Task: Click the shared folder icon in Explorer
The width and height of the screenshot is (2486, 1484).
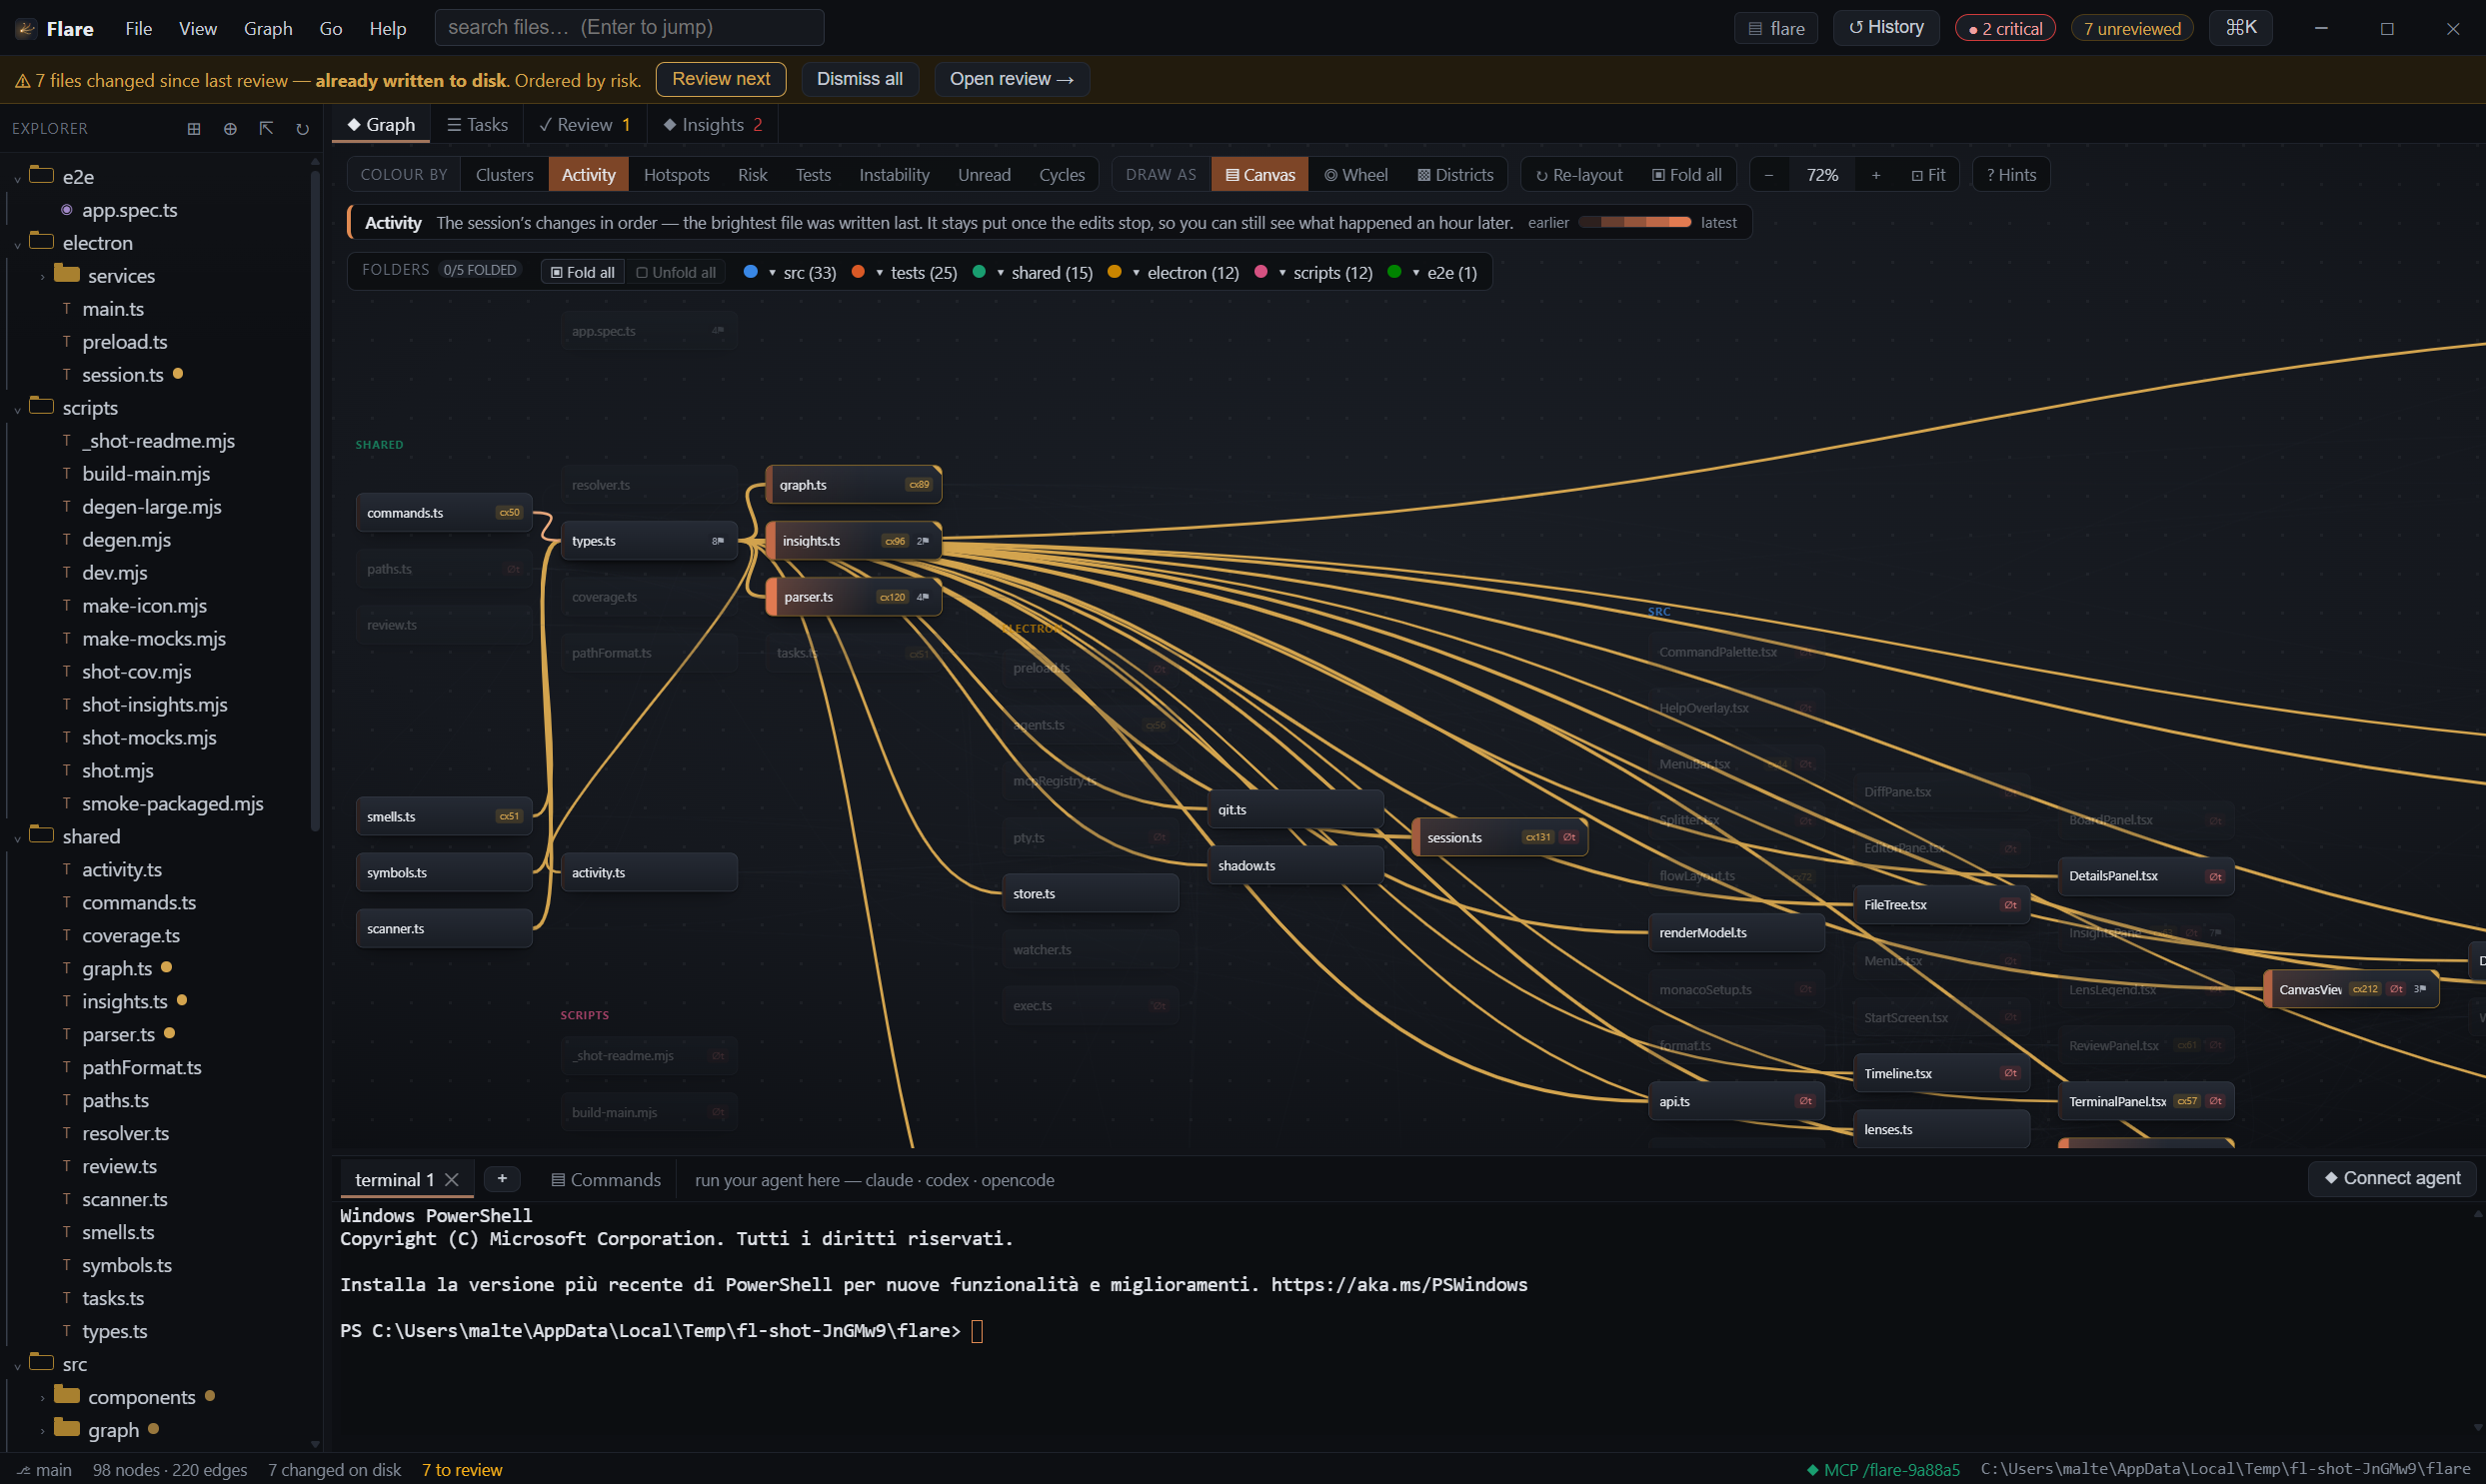Action: tap(42, 834)
